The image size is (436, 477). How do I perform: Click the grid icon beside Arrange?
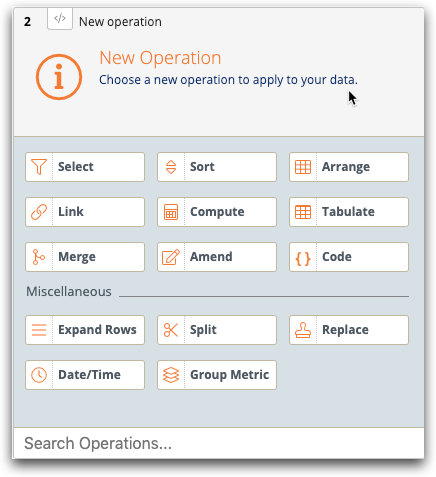[303, 167]
